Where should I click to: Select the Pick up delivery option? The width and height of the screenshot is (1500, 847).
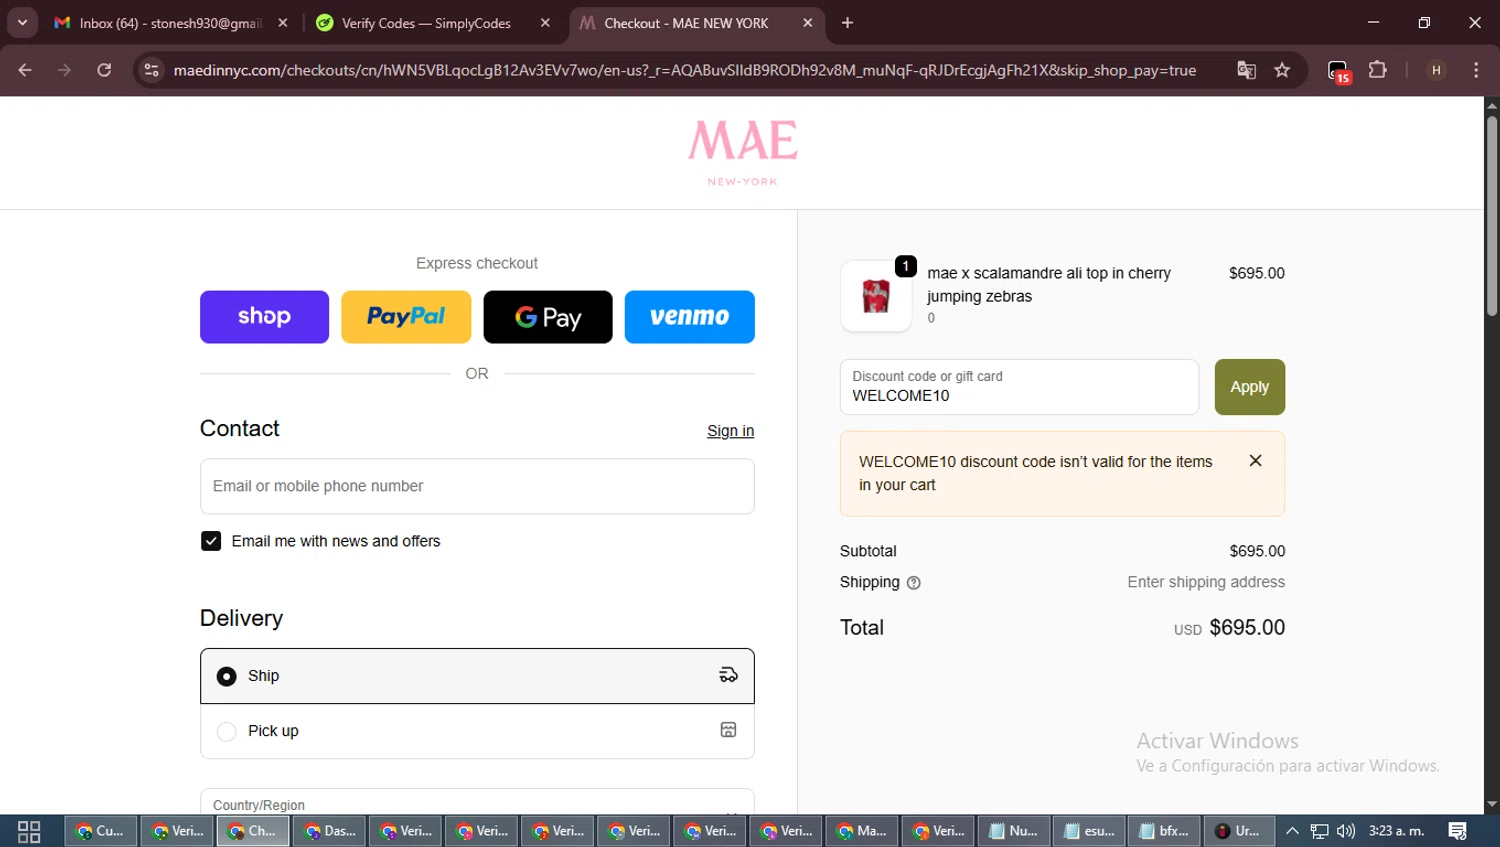click(x=477, y=731)
